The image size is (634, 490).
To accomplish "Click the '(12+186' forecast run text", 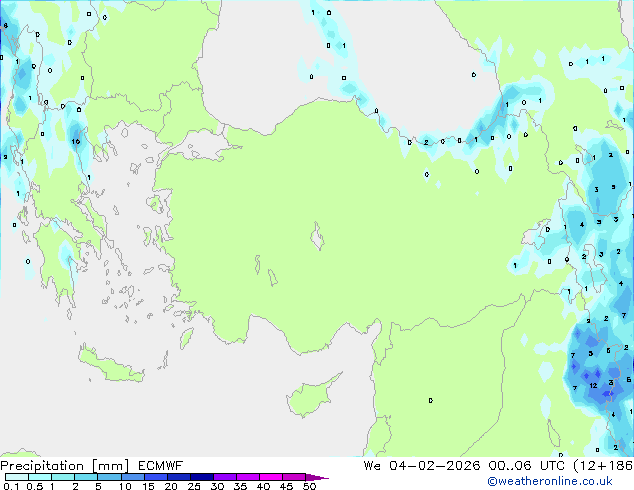I will (603, 466).
